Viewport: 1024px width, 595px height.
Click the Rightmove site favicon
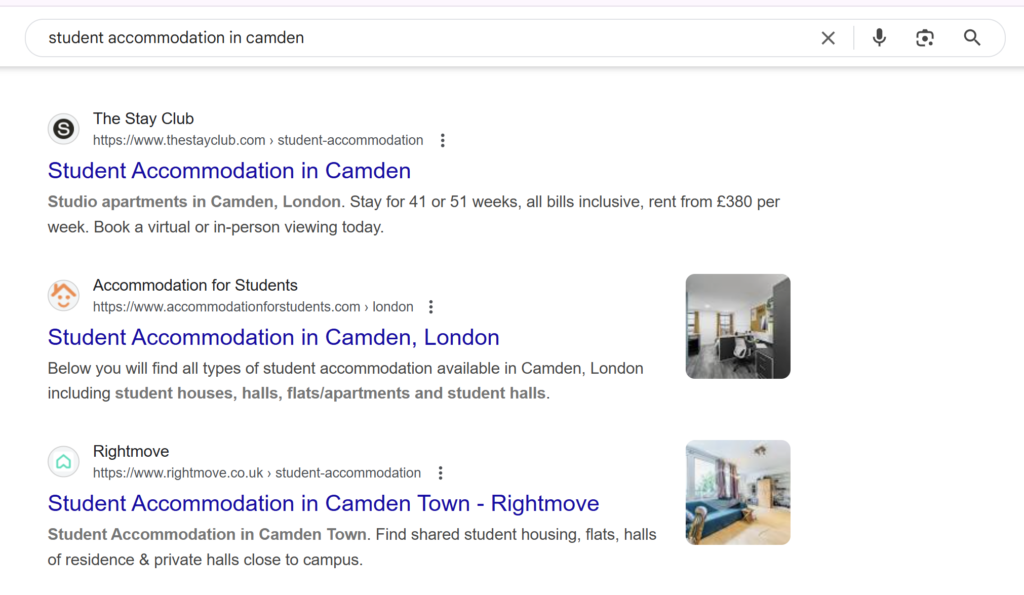[x=63, y=462]
